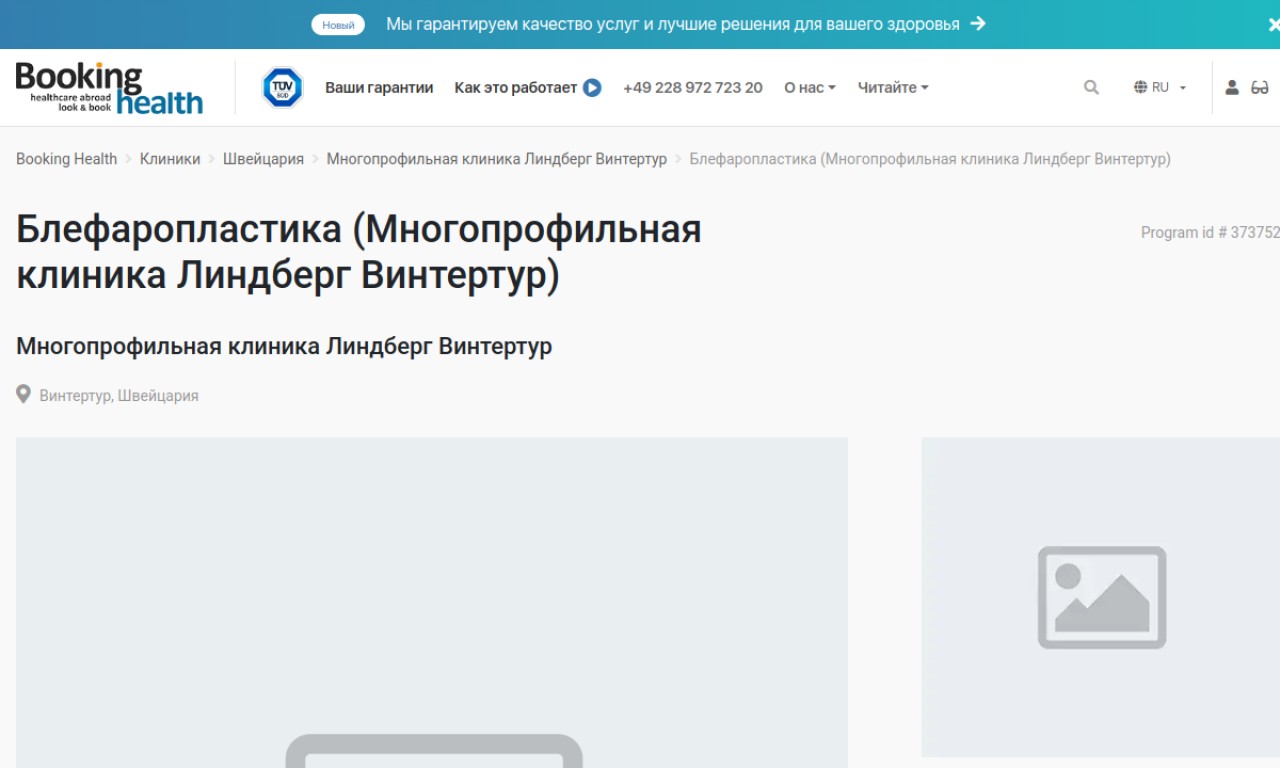Open Ваши гарантии menu item
The image size is (1280, 768).
[379, 88]
